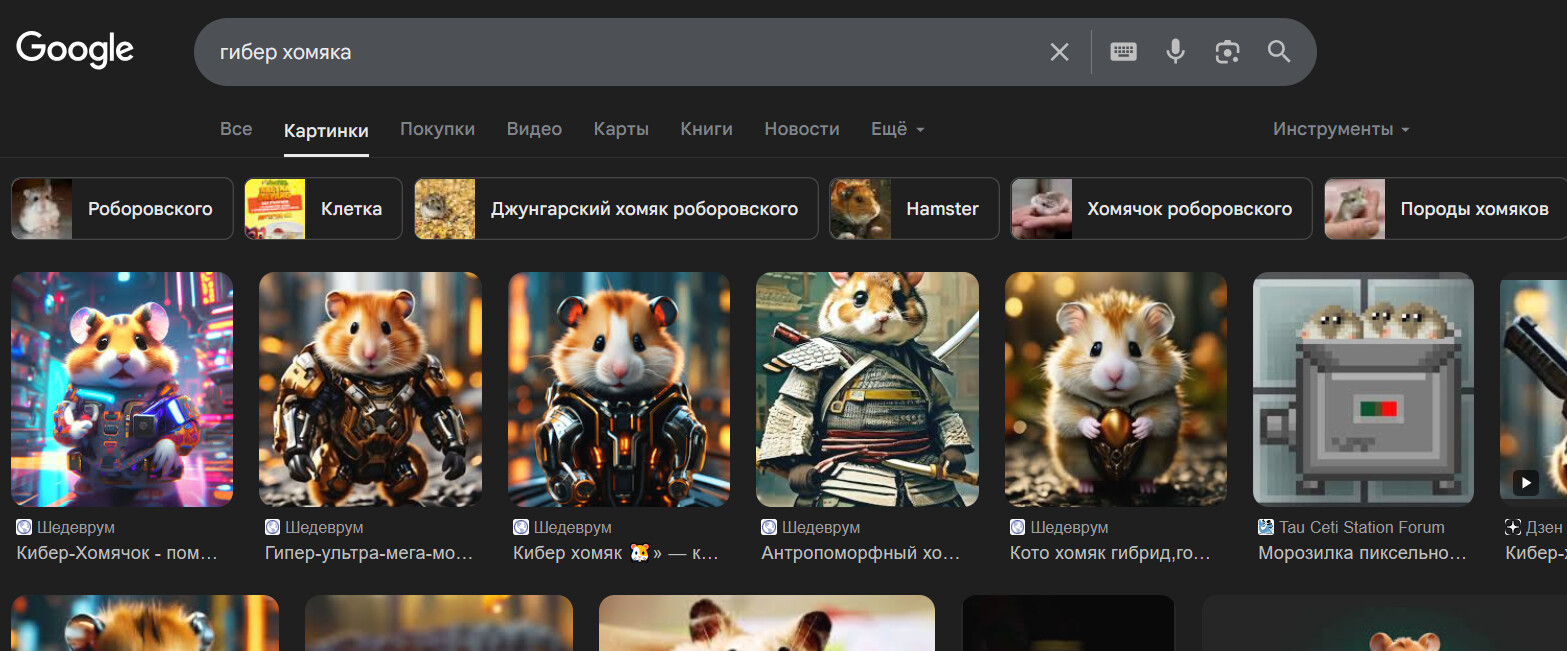Start voice search with microphone icon
The height and width of the screenshot is (651, 1567).
point(1175,52)
